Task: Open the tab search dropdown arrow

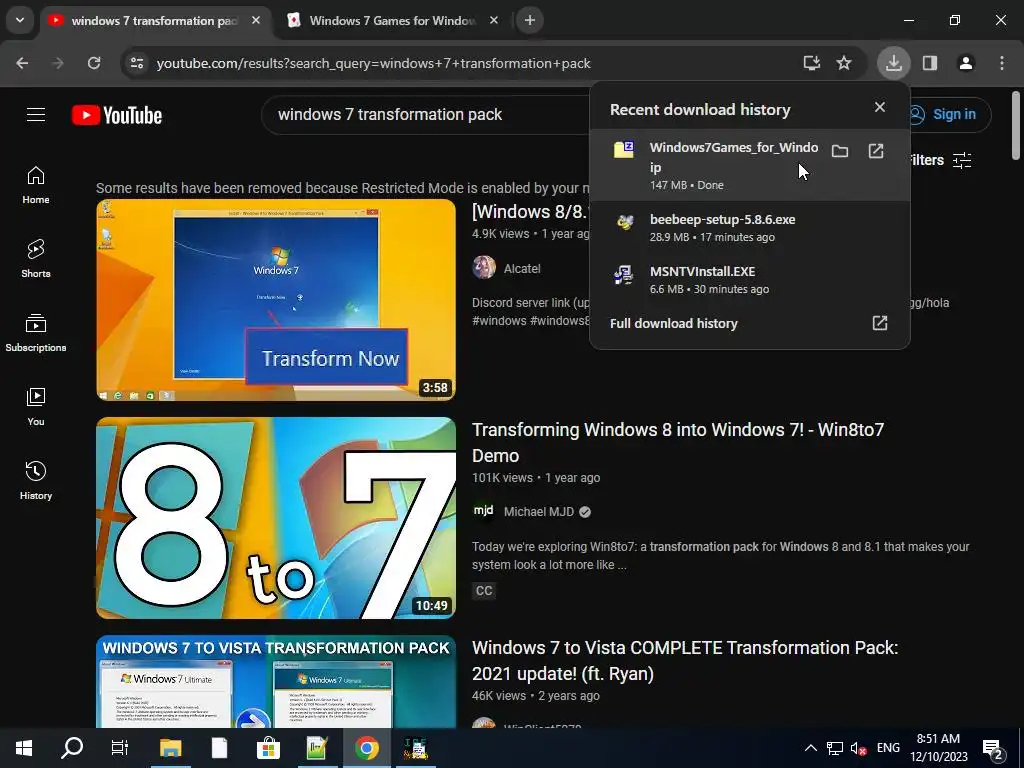Action: [x=20, y=20]
